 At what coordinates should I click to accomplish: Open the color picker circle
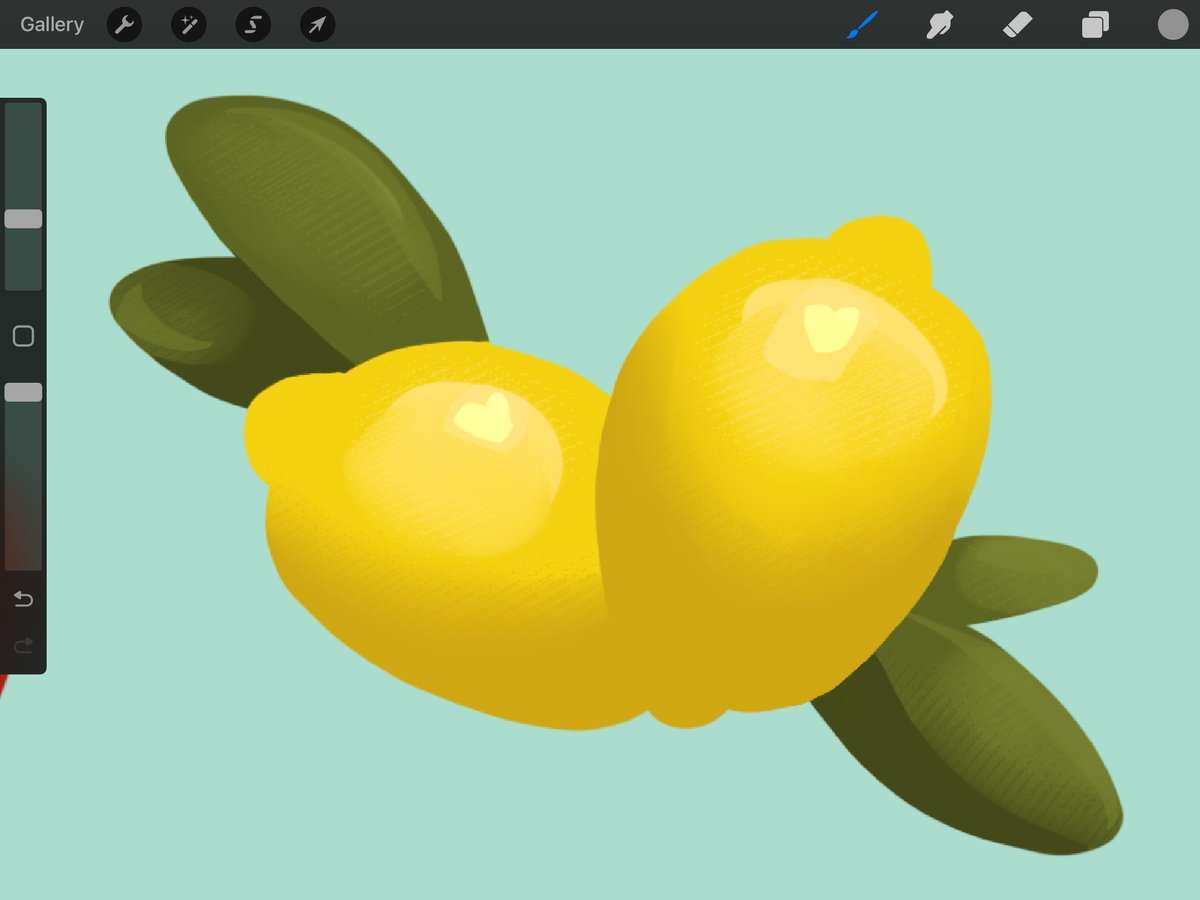click(1172, 25)
